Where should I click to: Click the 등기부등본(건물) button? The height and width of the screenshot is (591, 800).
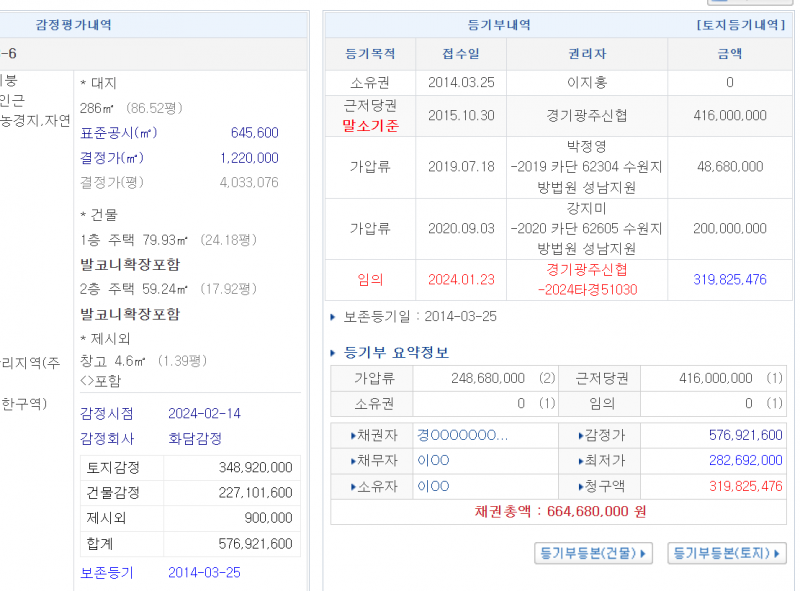click(x=595, y=553)
